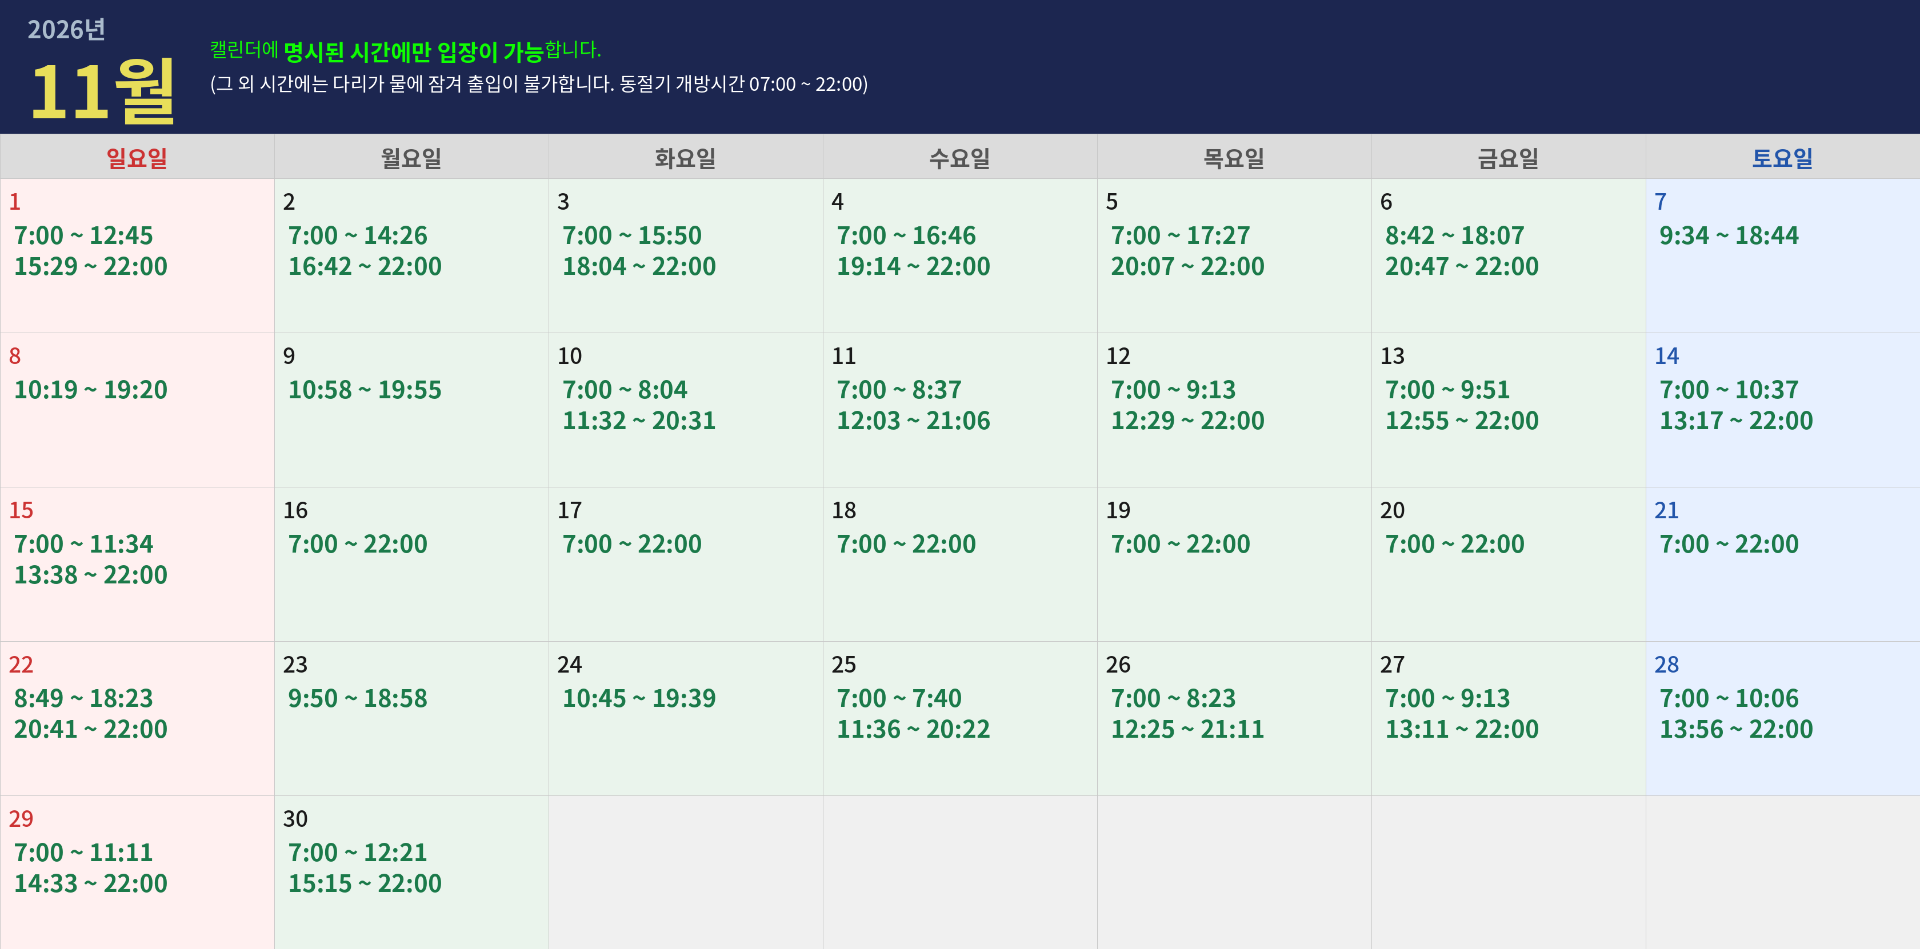Select the 10:58 ~ 19:55 time slot

(365, 390)
